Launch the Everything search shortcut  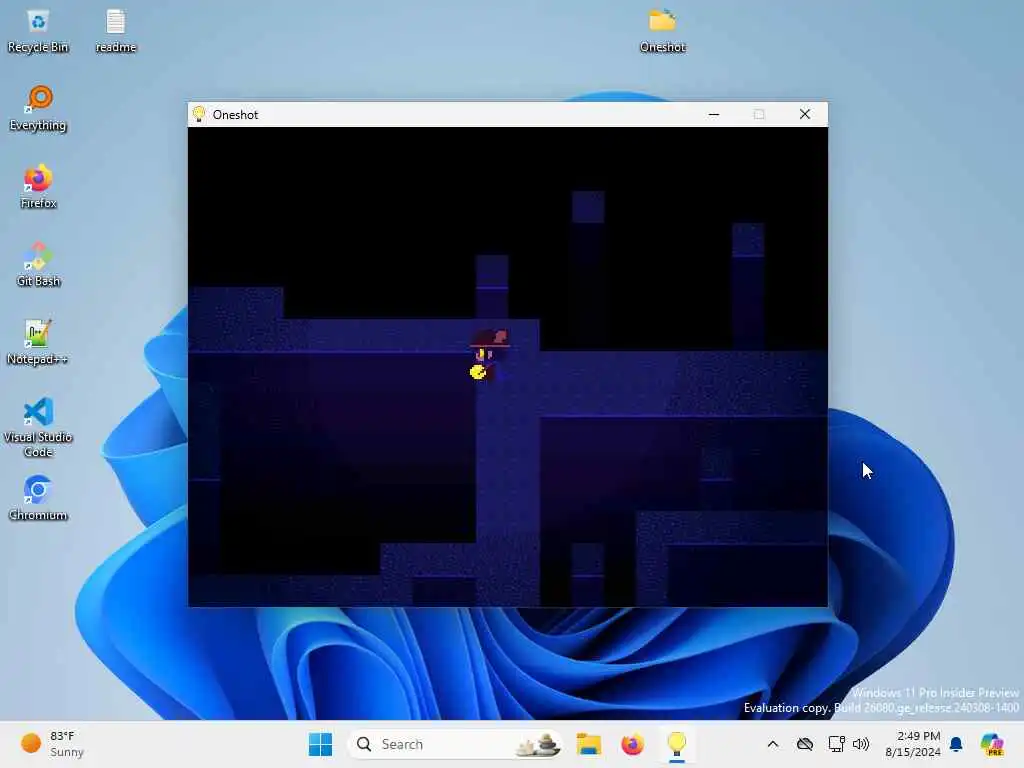coord(38,109)
